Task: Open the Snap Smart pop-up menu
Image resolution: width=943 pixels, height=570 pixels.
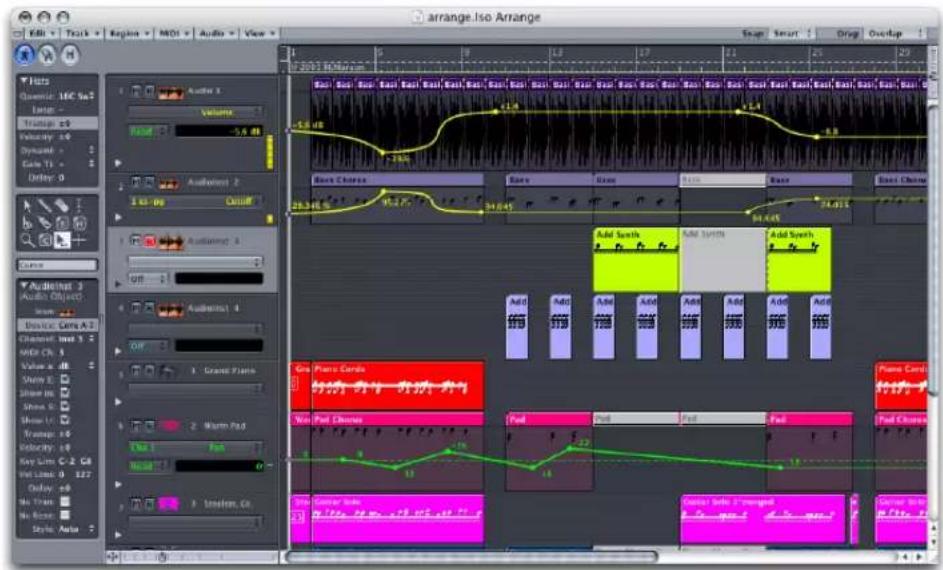Action: [790, 34]
